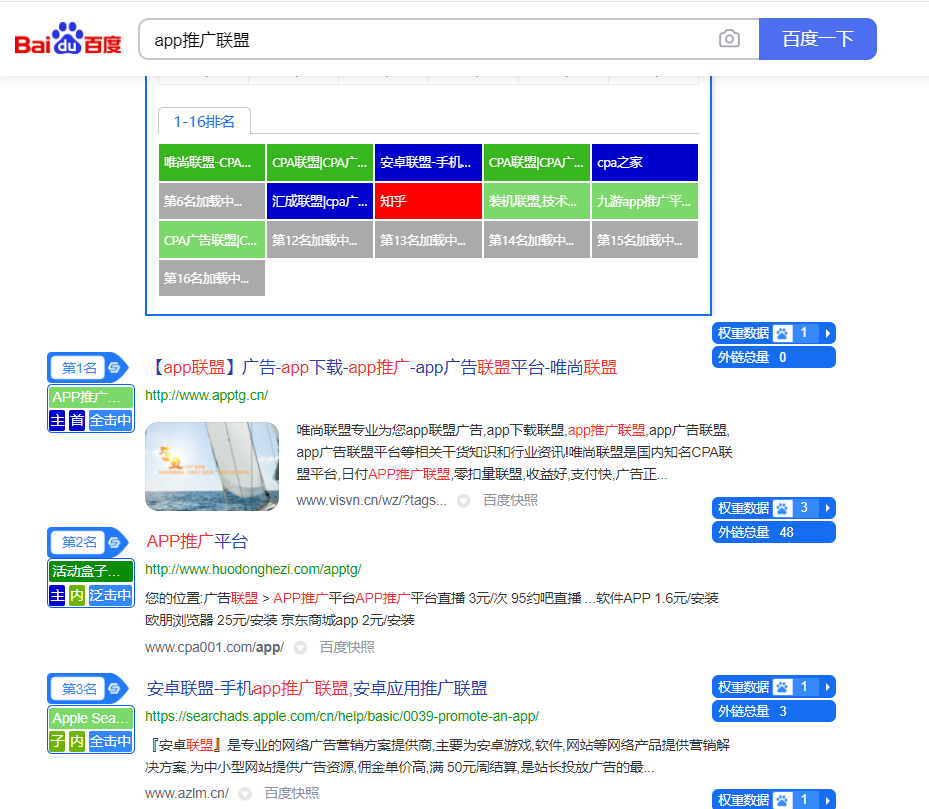The image size is (929, 809).
Task: Click the 内 tag under 活动盒子...
Action: (77, 595)
